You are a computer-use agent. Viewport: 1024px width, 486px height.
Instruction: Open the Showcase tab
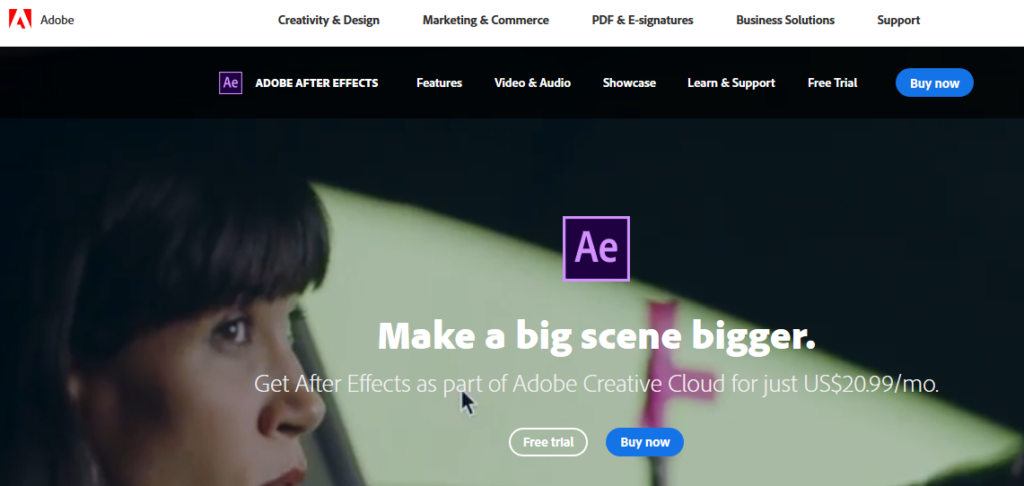coord(630,83)
